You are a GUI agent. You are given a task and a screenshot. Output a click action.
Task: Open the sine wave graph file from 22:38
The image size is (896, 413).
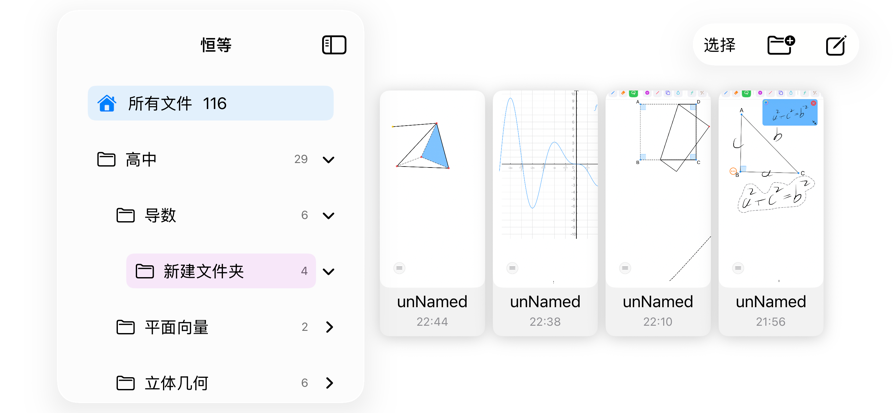click(545, 213)
